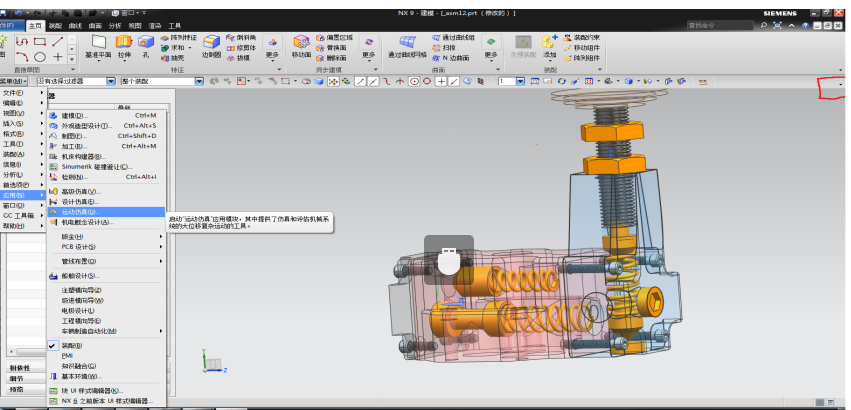
Task: Activate the 拉伸 extrude tool
Action: [x=124, y=47]
